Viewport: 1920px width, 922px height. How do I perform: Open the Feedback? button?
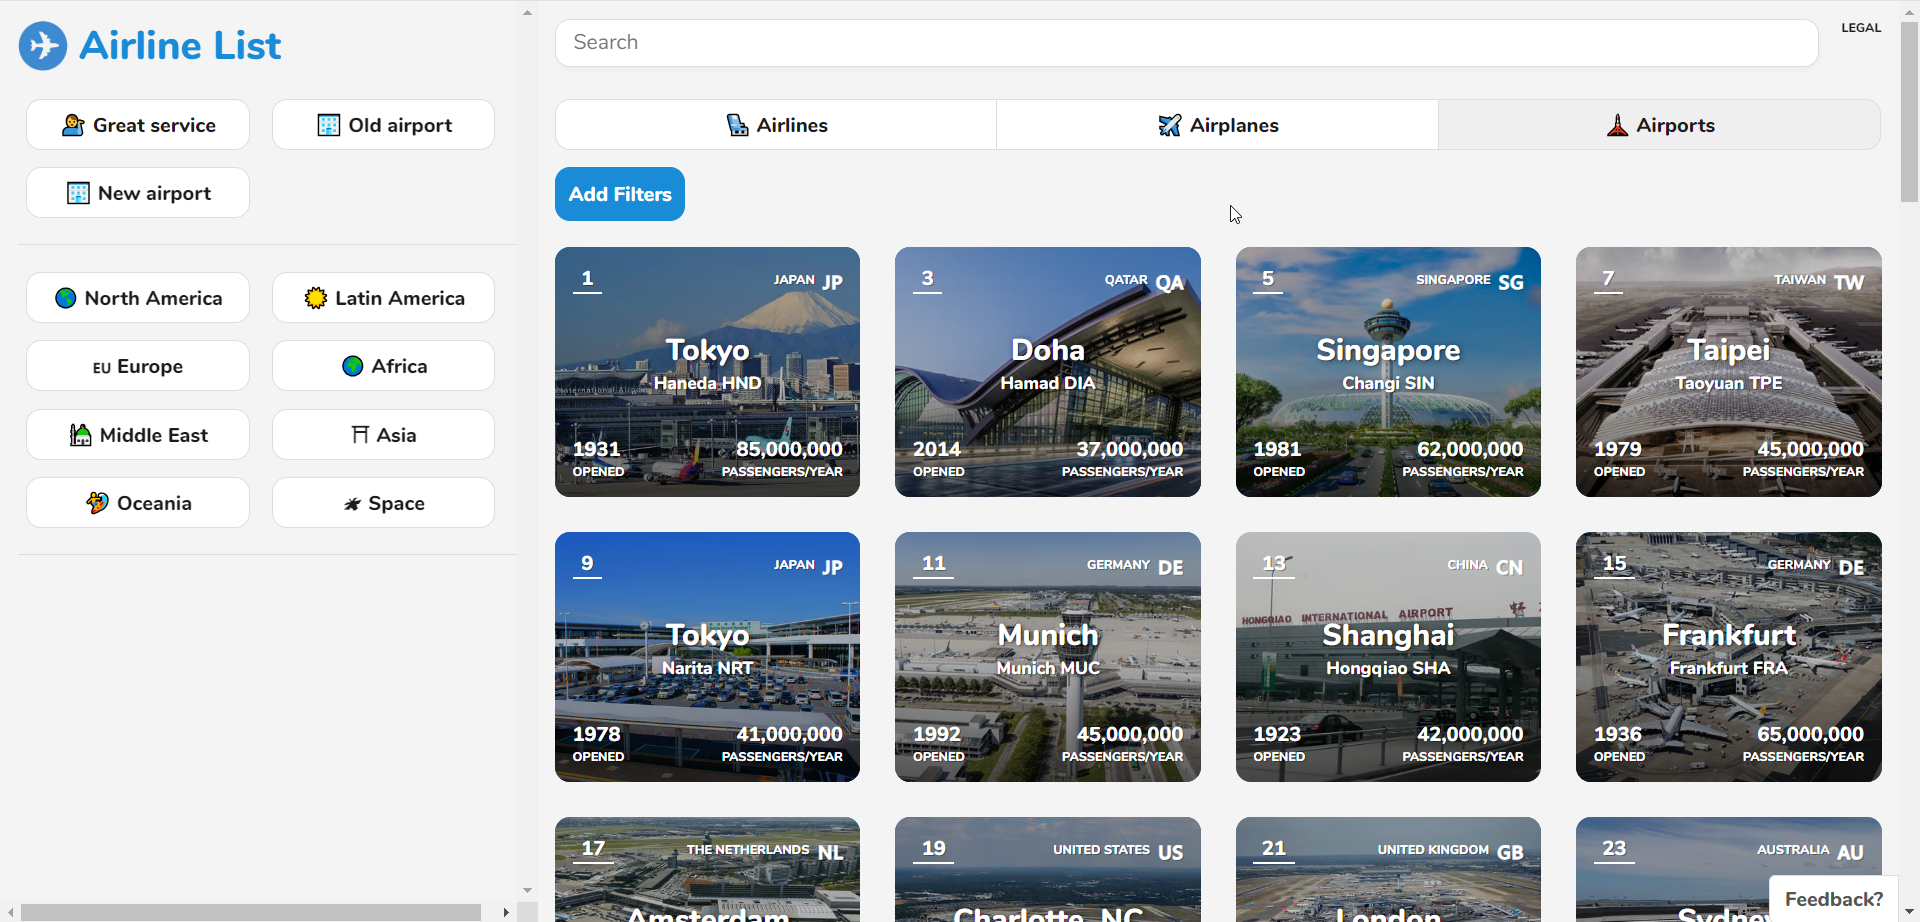[x=1833, y=899]
